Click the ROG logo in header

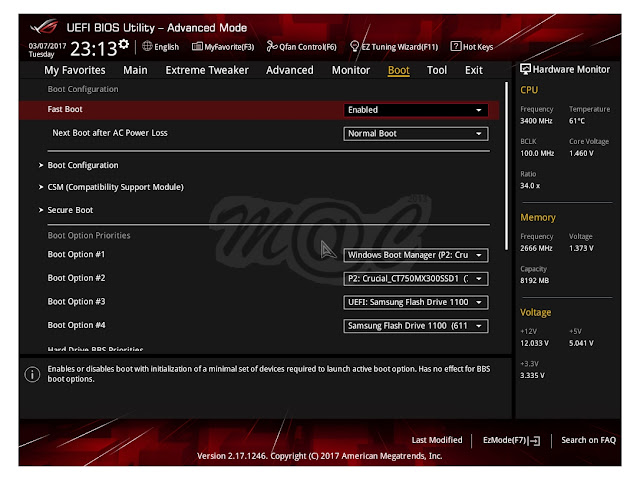click(44, 27)
